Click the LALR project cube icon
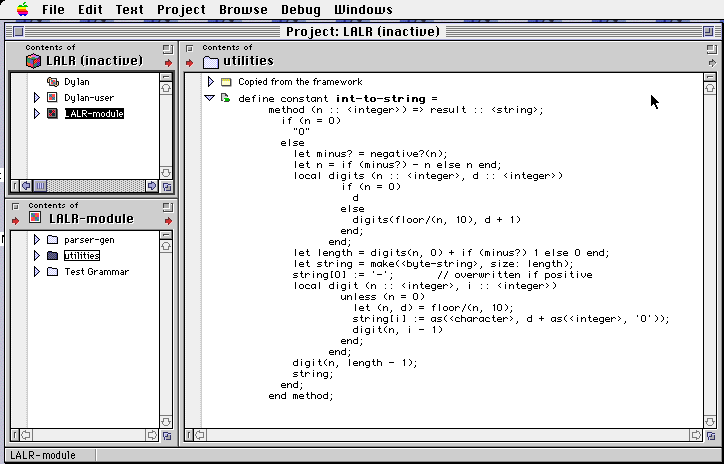 point(33,61)
